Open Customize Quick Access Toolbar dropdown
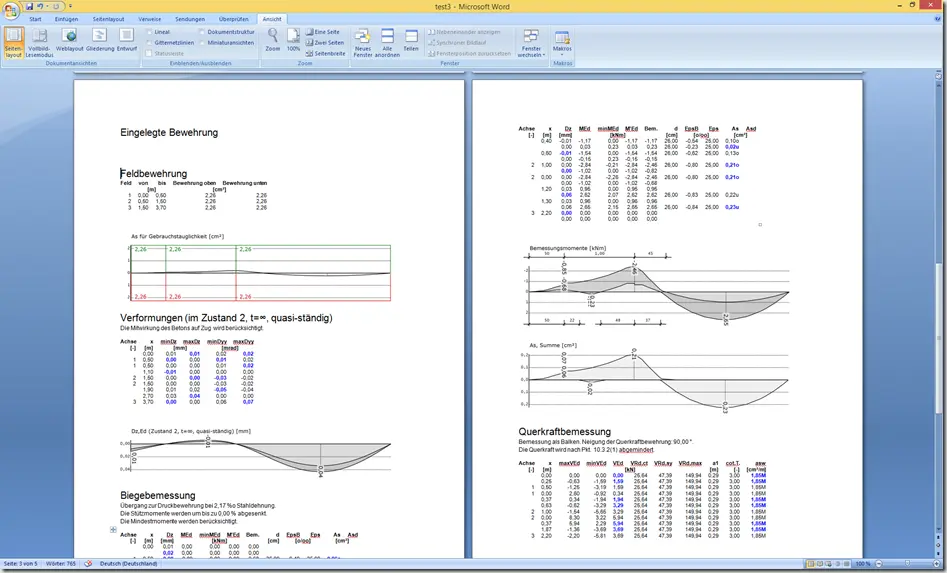 (x=70, y=6)
